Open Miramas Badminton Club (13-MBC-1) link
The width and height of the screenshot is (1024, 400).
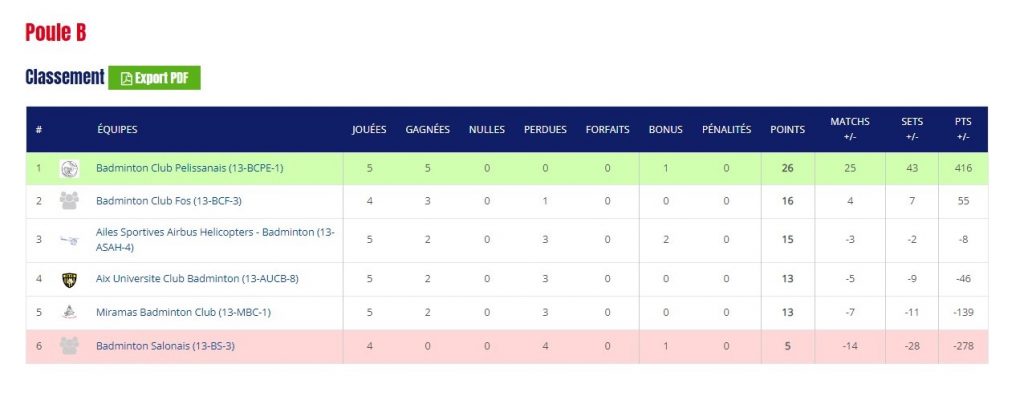pos(183,312)
